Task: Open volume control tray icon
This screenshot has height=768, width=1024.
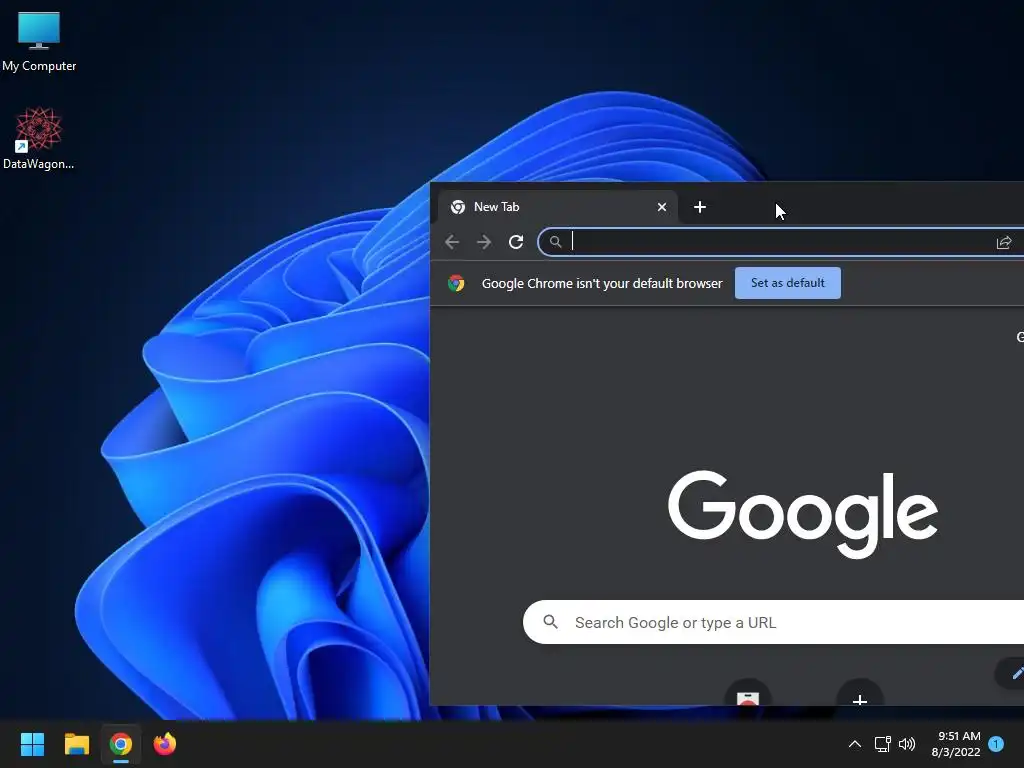Action: [907, 744]
